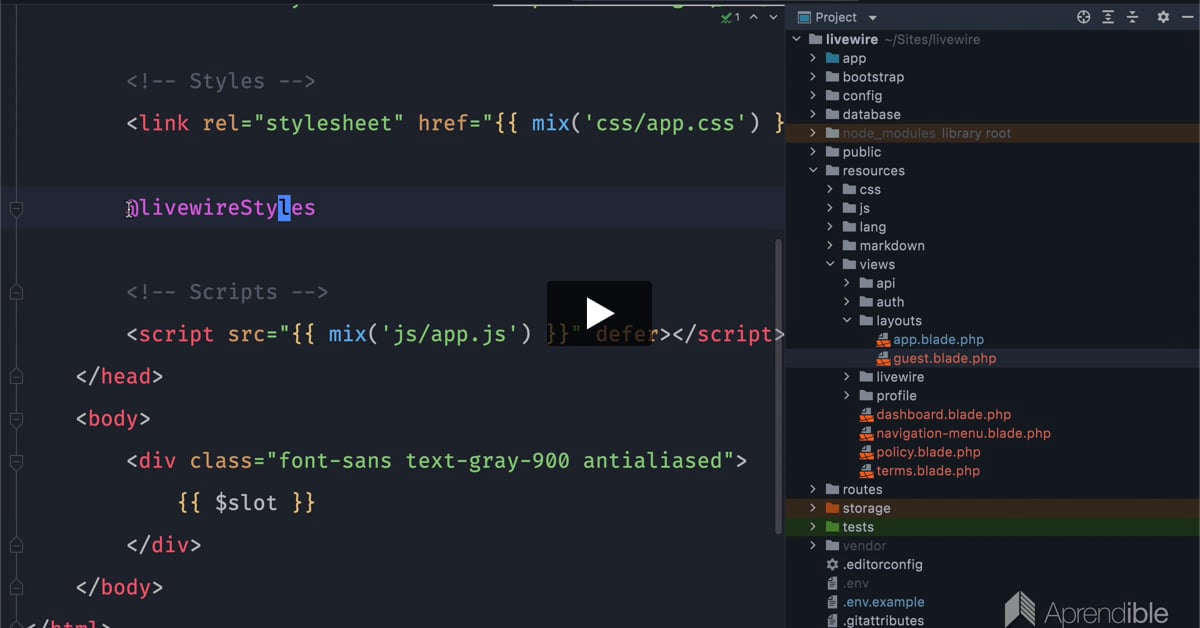Expand the livewire views subfolder
Image resolution: width=1200 pixels, height=628 pixels.
846,377
